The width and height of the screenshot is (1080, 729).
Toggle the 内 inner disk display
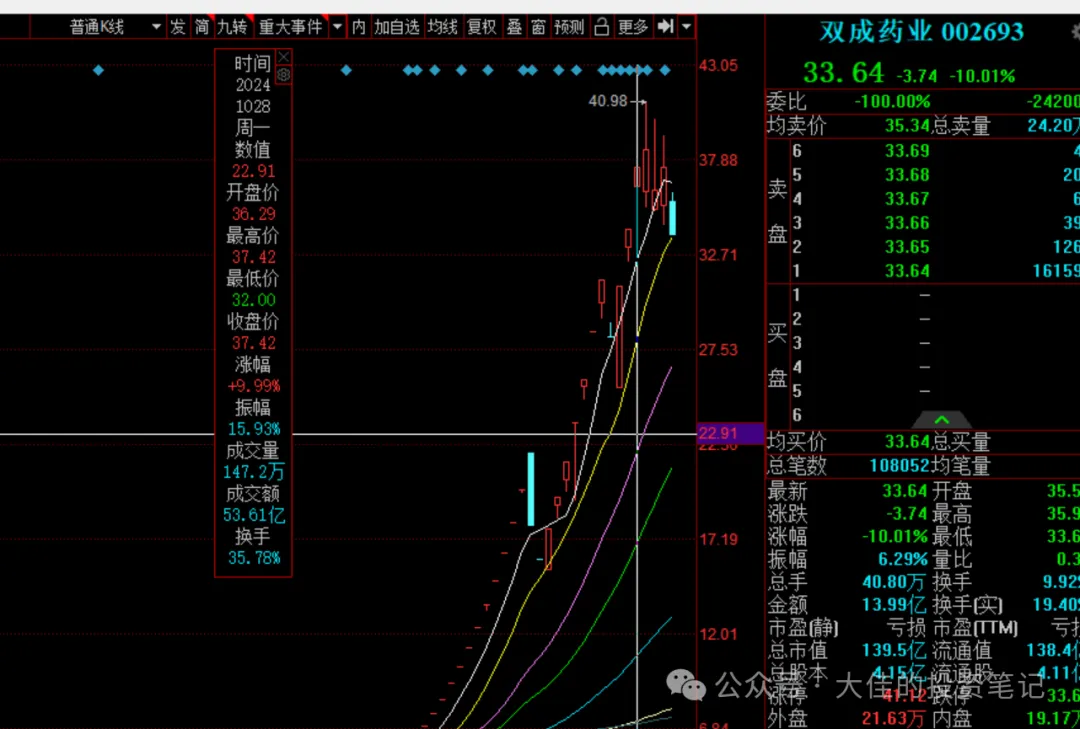(x=357, y=27)
